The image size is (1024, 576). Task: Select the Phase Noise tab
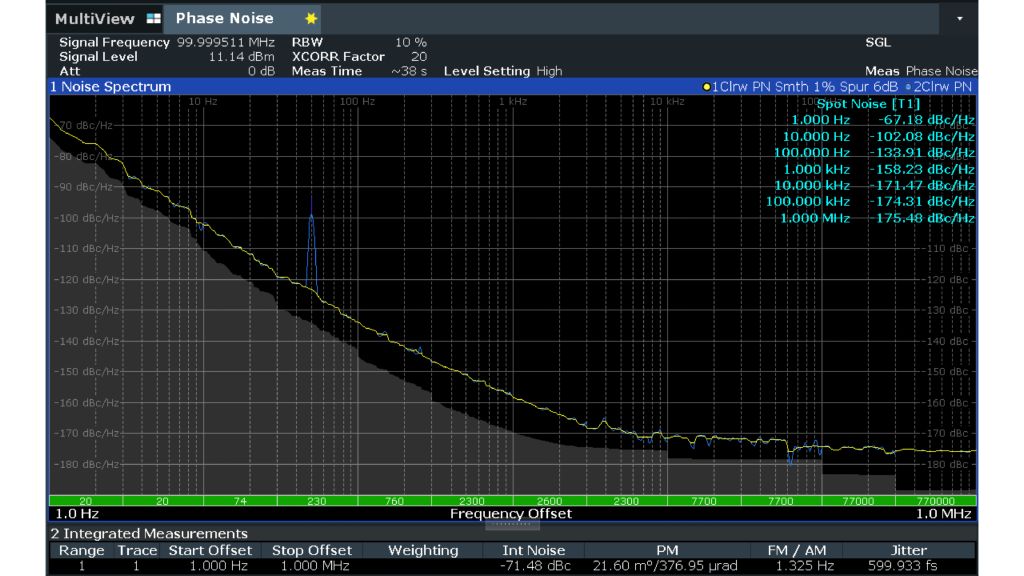pyautogui.click(x=224, y=19)
